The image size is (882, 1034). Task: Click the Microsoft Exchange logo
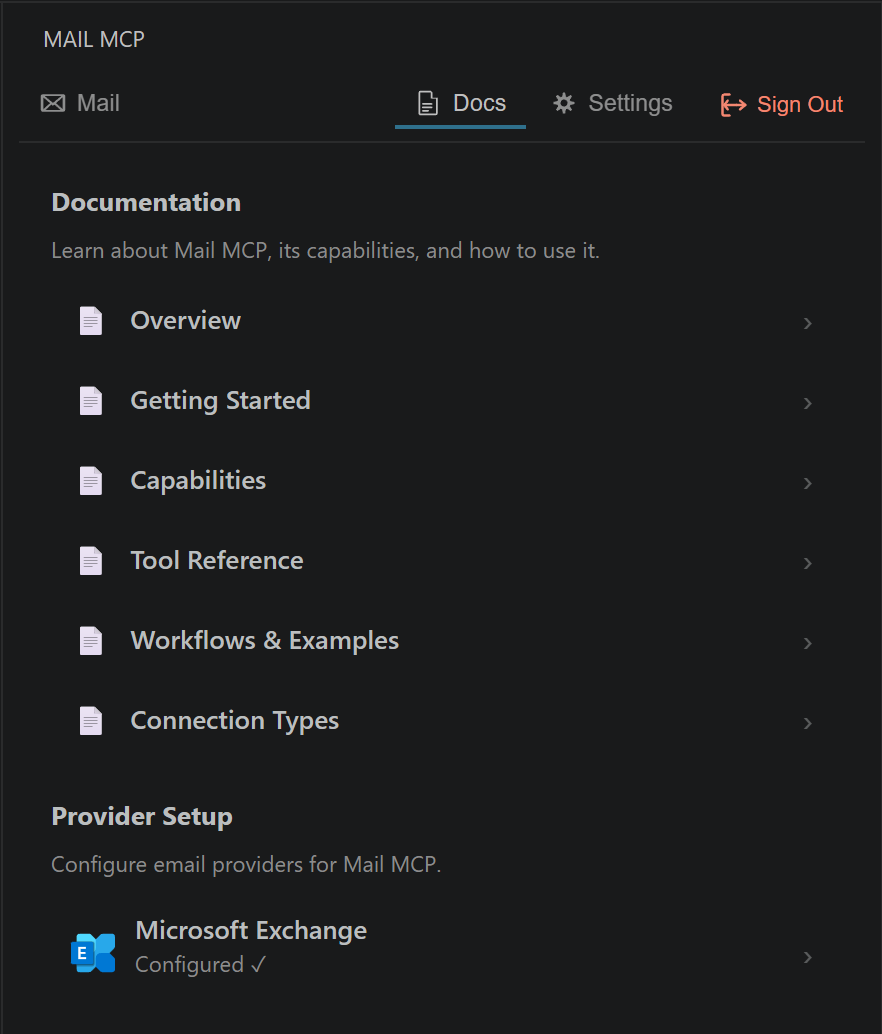click(x=93, y=951)
